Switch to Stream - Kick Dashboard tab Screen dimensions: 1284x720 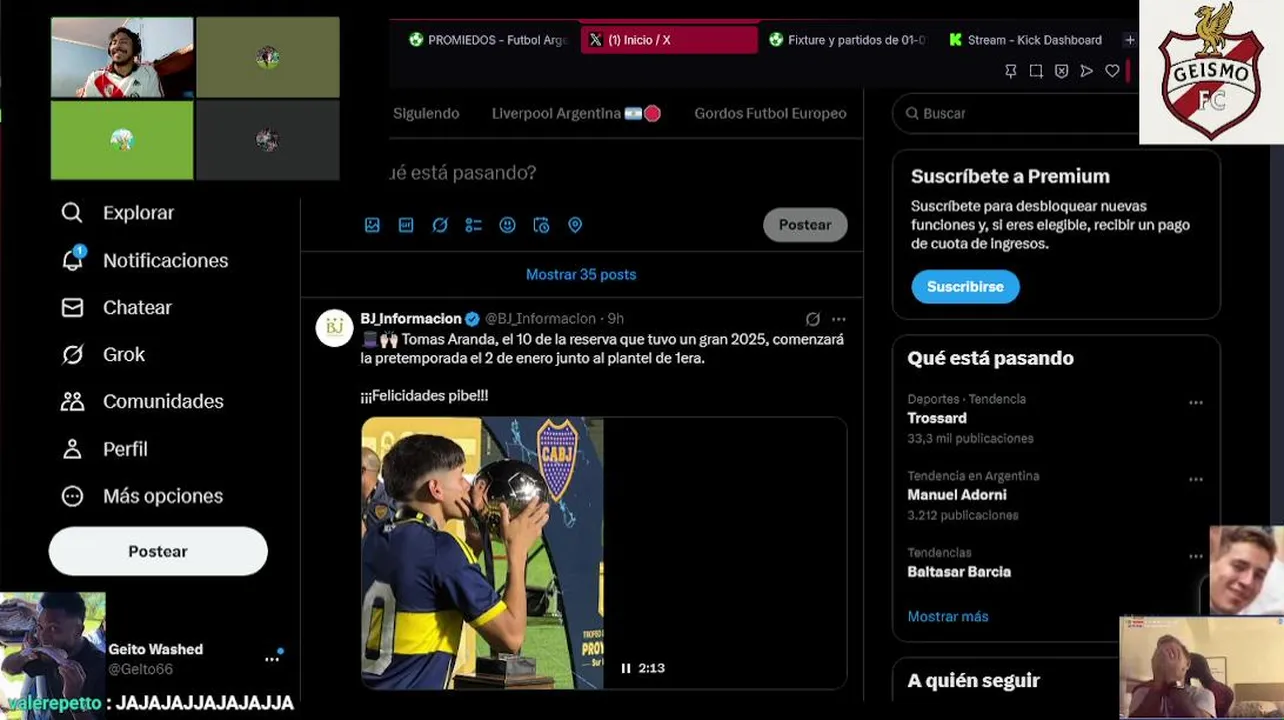point(1026,40)
